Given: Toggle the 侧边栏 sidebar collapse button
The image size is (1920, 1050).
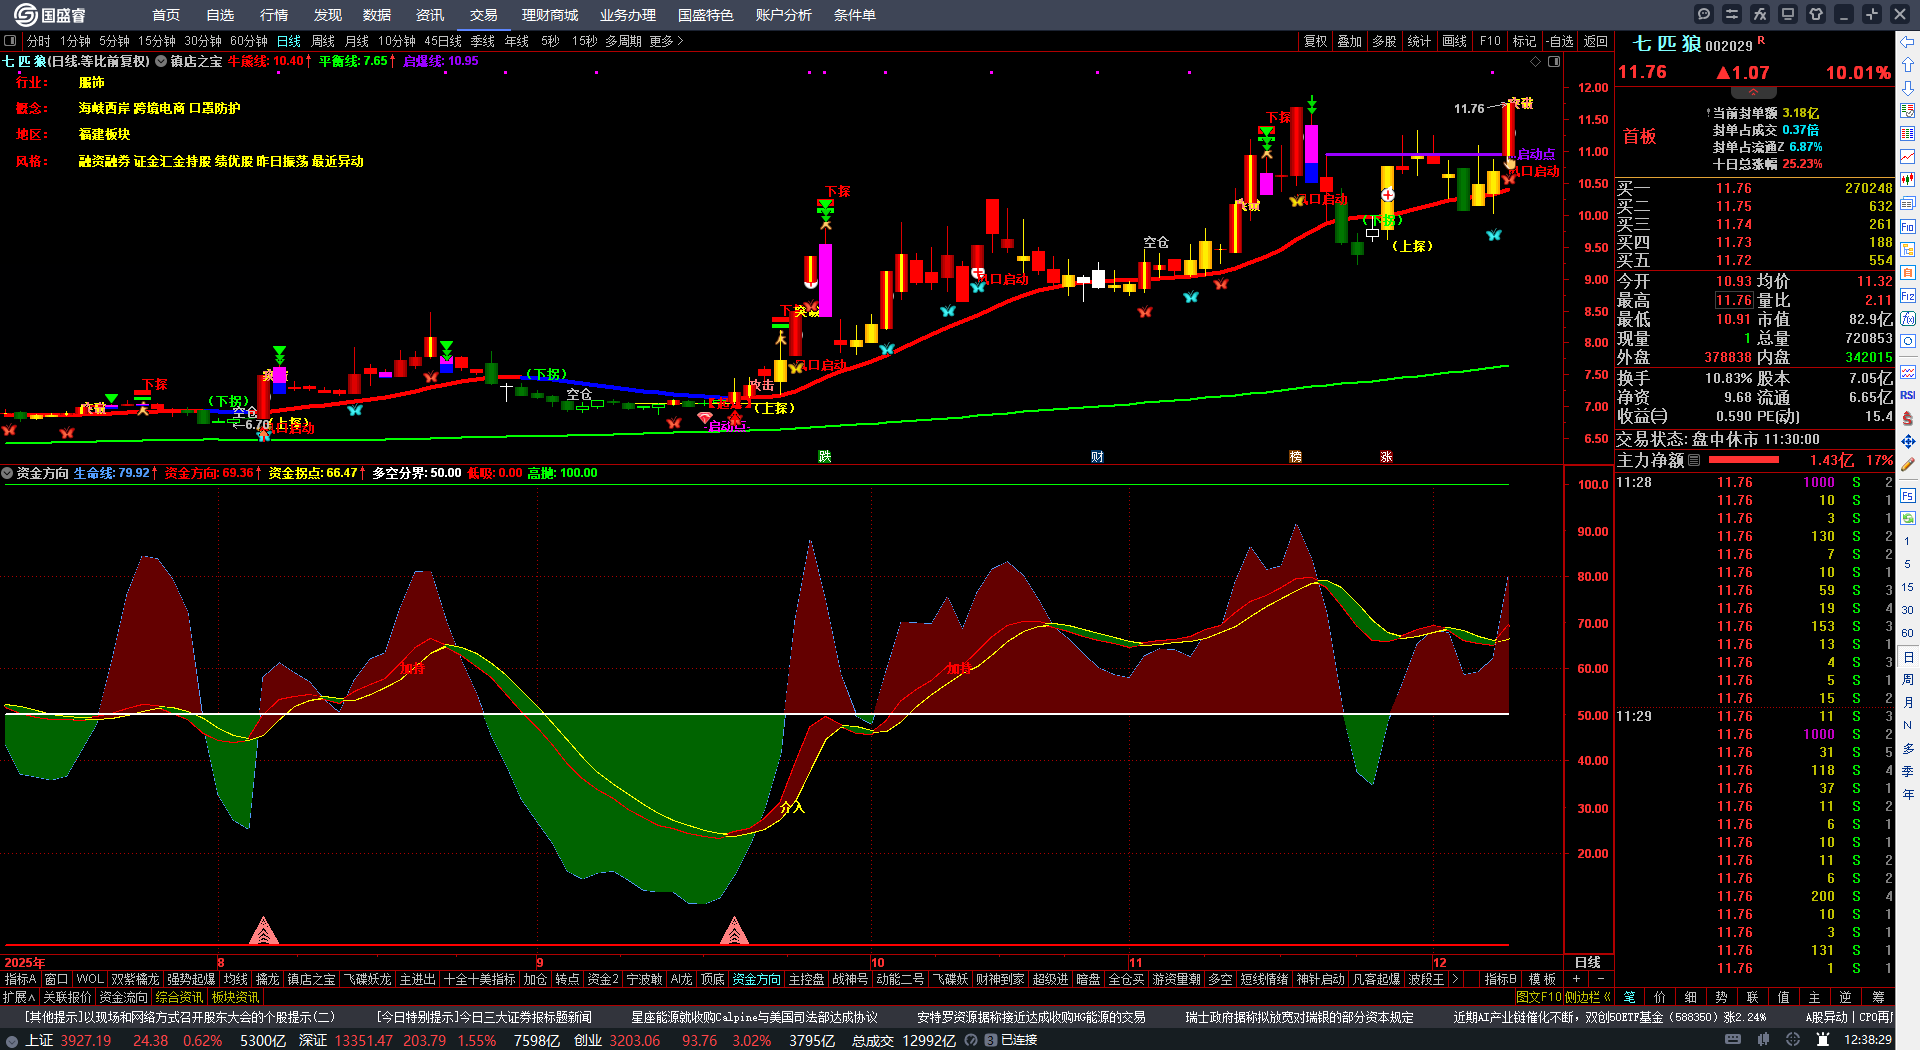Looking at the screenshot, I should (1587, 997).
